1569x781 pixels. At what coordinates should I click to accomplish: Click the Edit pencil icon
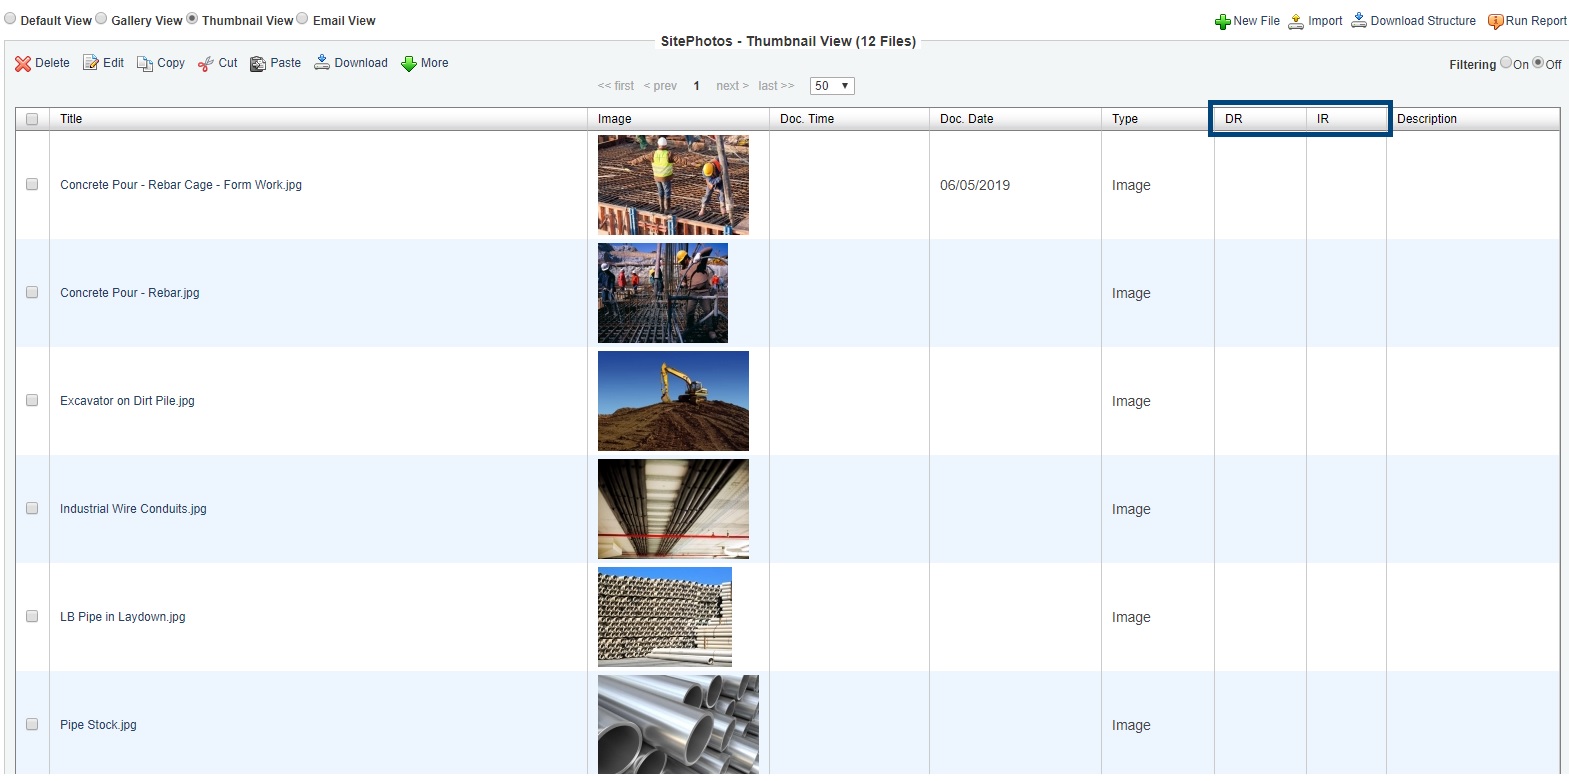click(x=91, y=63)
